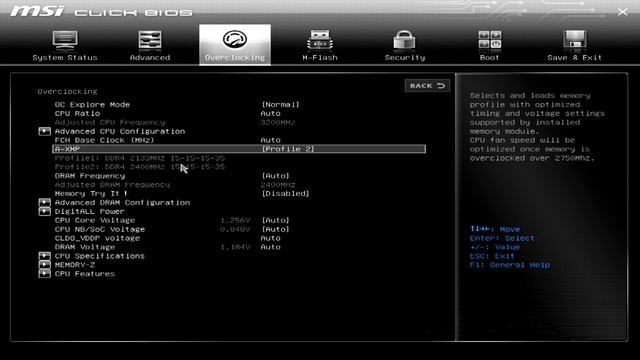Screen dimensions: 640x360
Task: Switch to Advanced tab label
Action: [150, 58]
